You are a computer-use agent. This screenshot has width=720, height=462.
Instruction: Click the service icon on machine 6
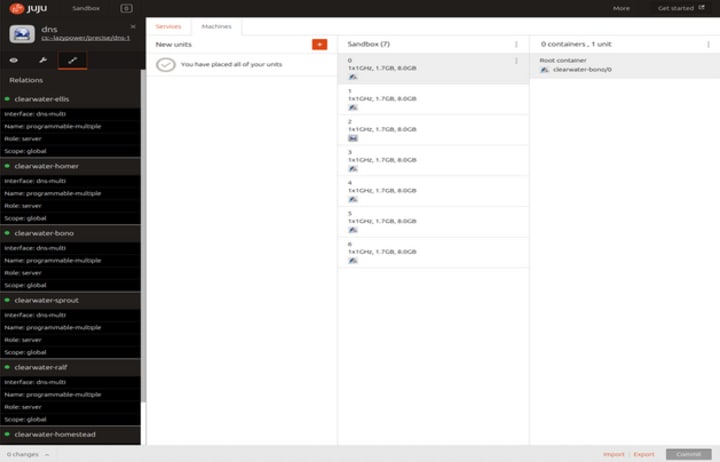353,261
